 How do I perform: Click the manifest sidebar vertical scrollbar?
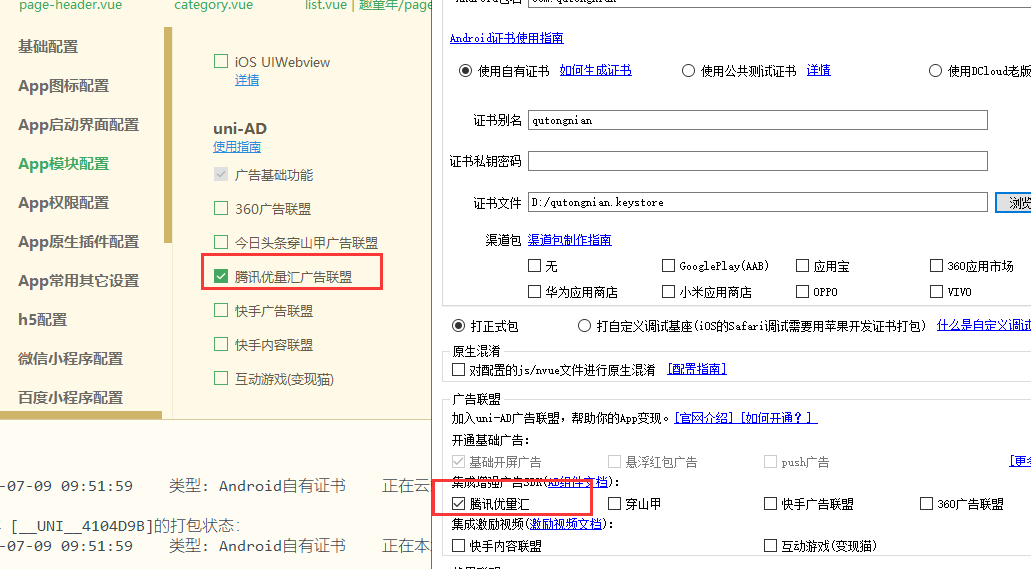coord(168,135)
